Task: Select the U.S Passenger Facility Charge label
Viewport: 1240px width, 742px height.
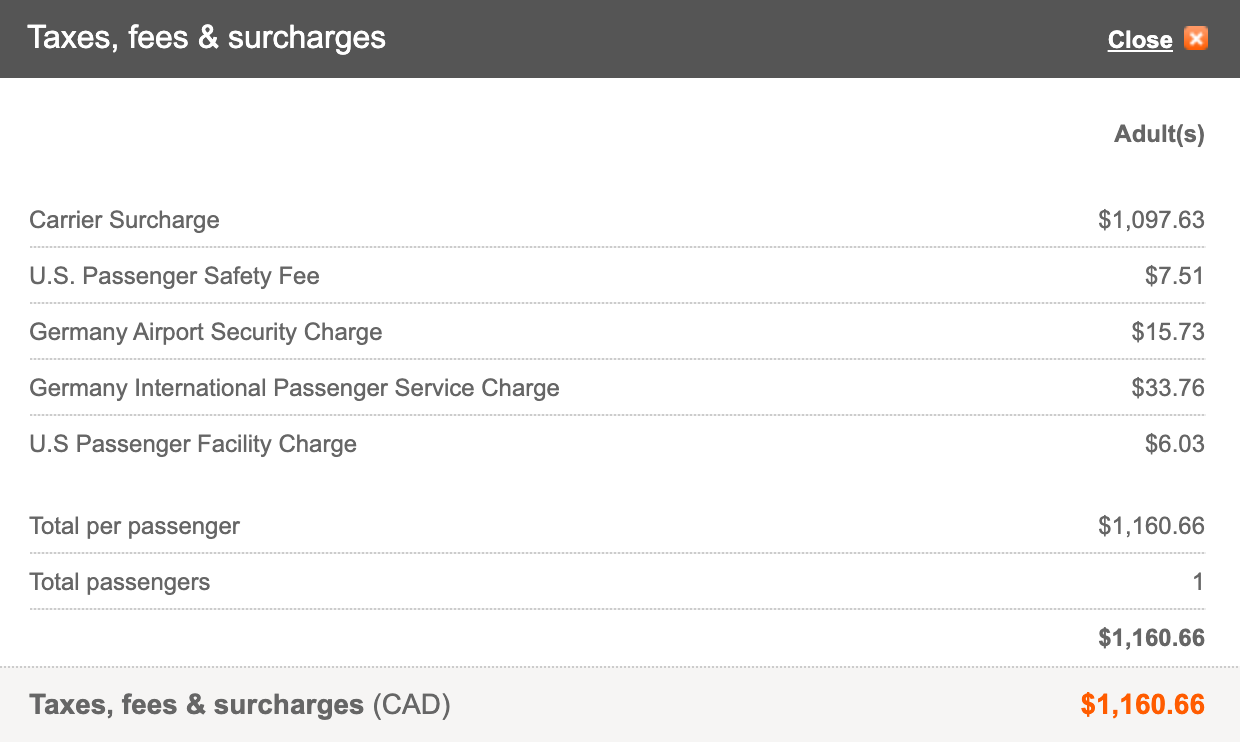Action: click(193, 444)
